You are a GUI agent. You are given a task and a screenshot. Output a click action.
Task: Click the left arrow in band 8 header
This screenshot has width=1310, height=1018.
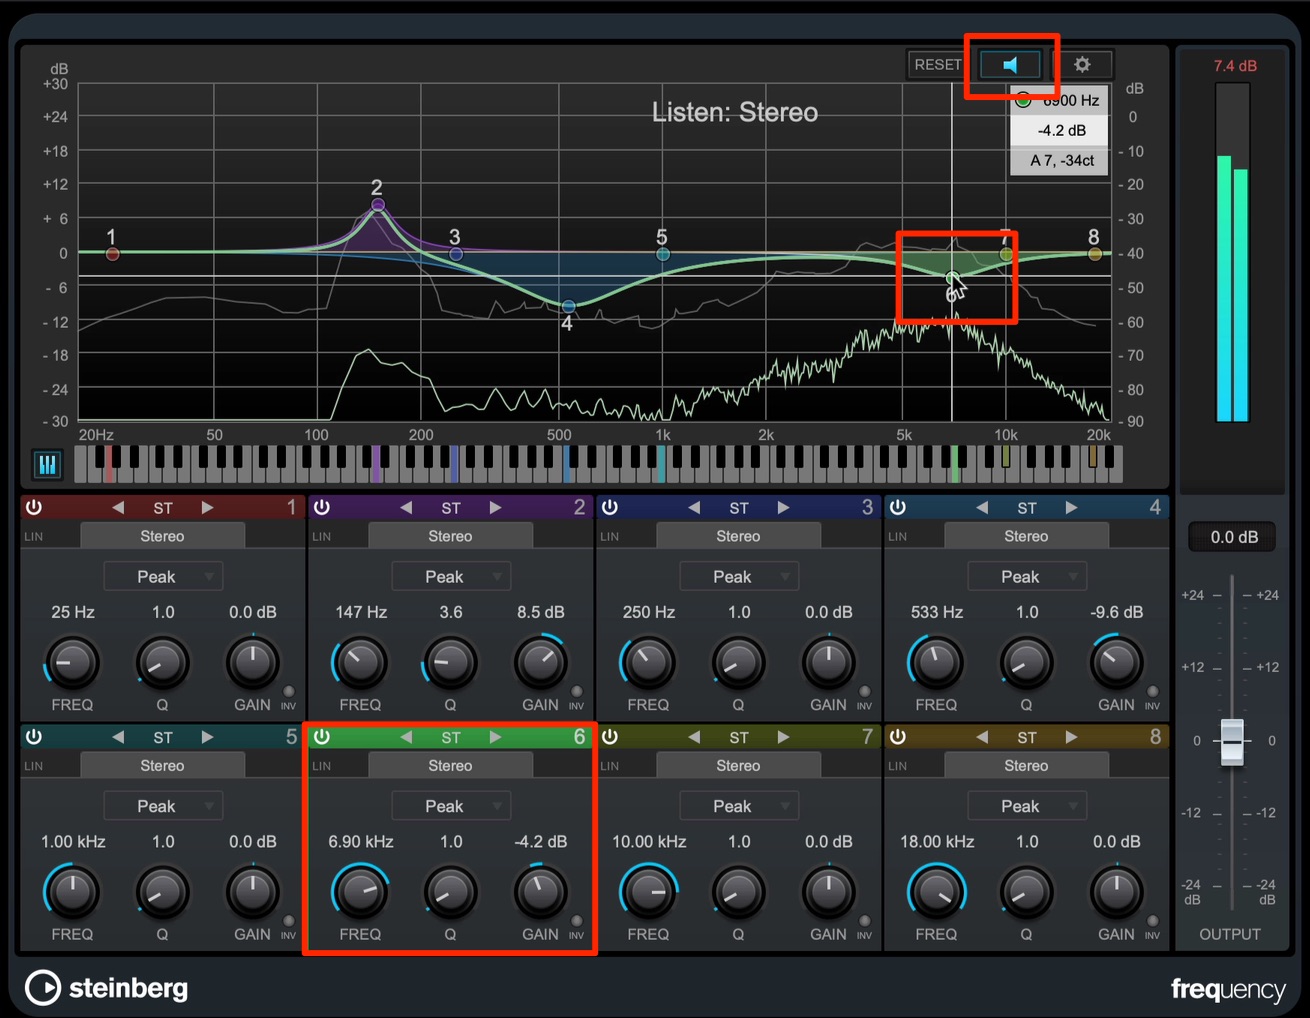pyautogui.click(x=982, y=737)
